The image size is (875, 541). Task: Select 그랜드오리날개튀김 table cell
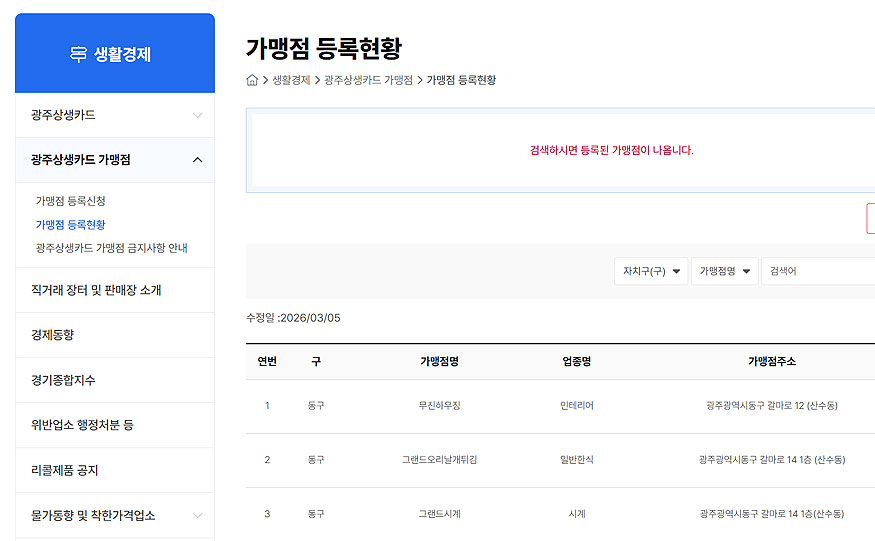pos(440,460)
